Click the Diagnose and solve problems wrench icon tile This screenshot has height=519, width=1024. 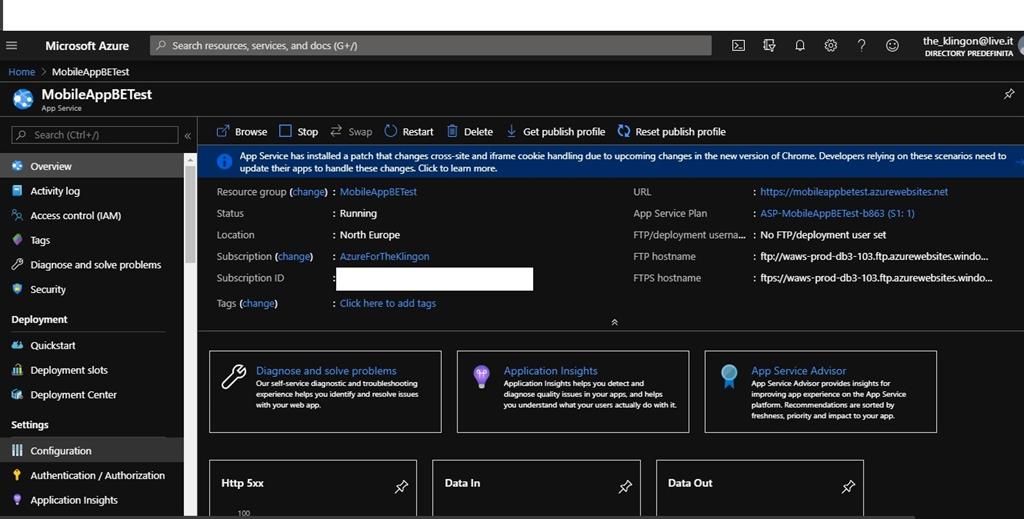coord(234,377)
